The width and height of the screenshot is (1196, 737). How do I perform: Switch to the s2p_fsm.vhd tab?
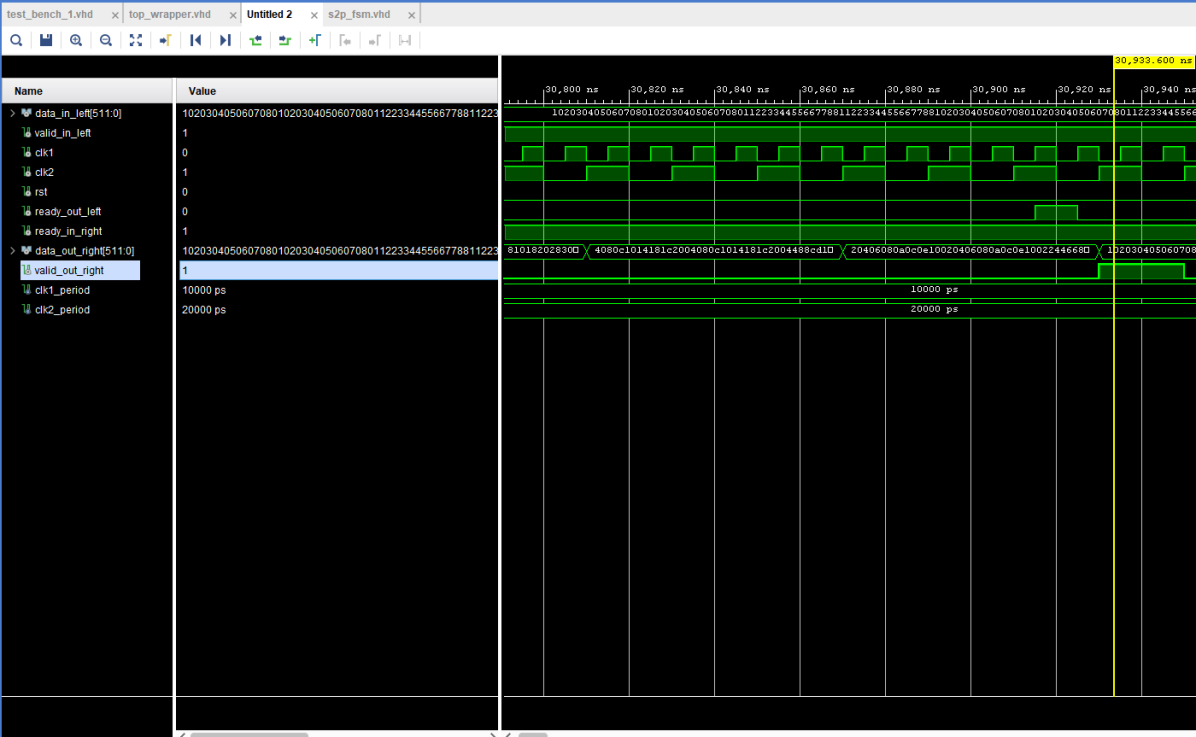[359, 14]
